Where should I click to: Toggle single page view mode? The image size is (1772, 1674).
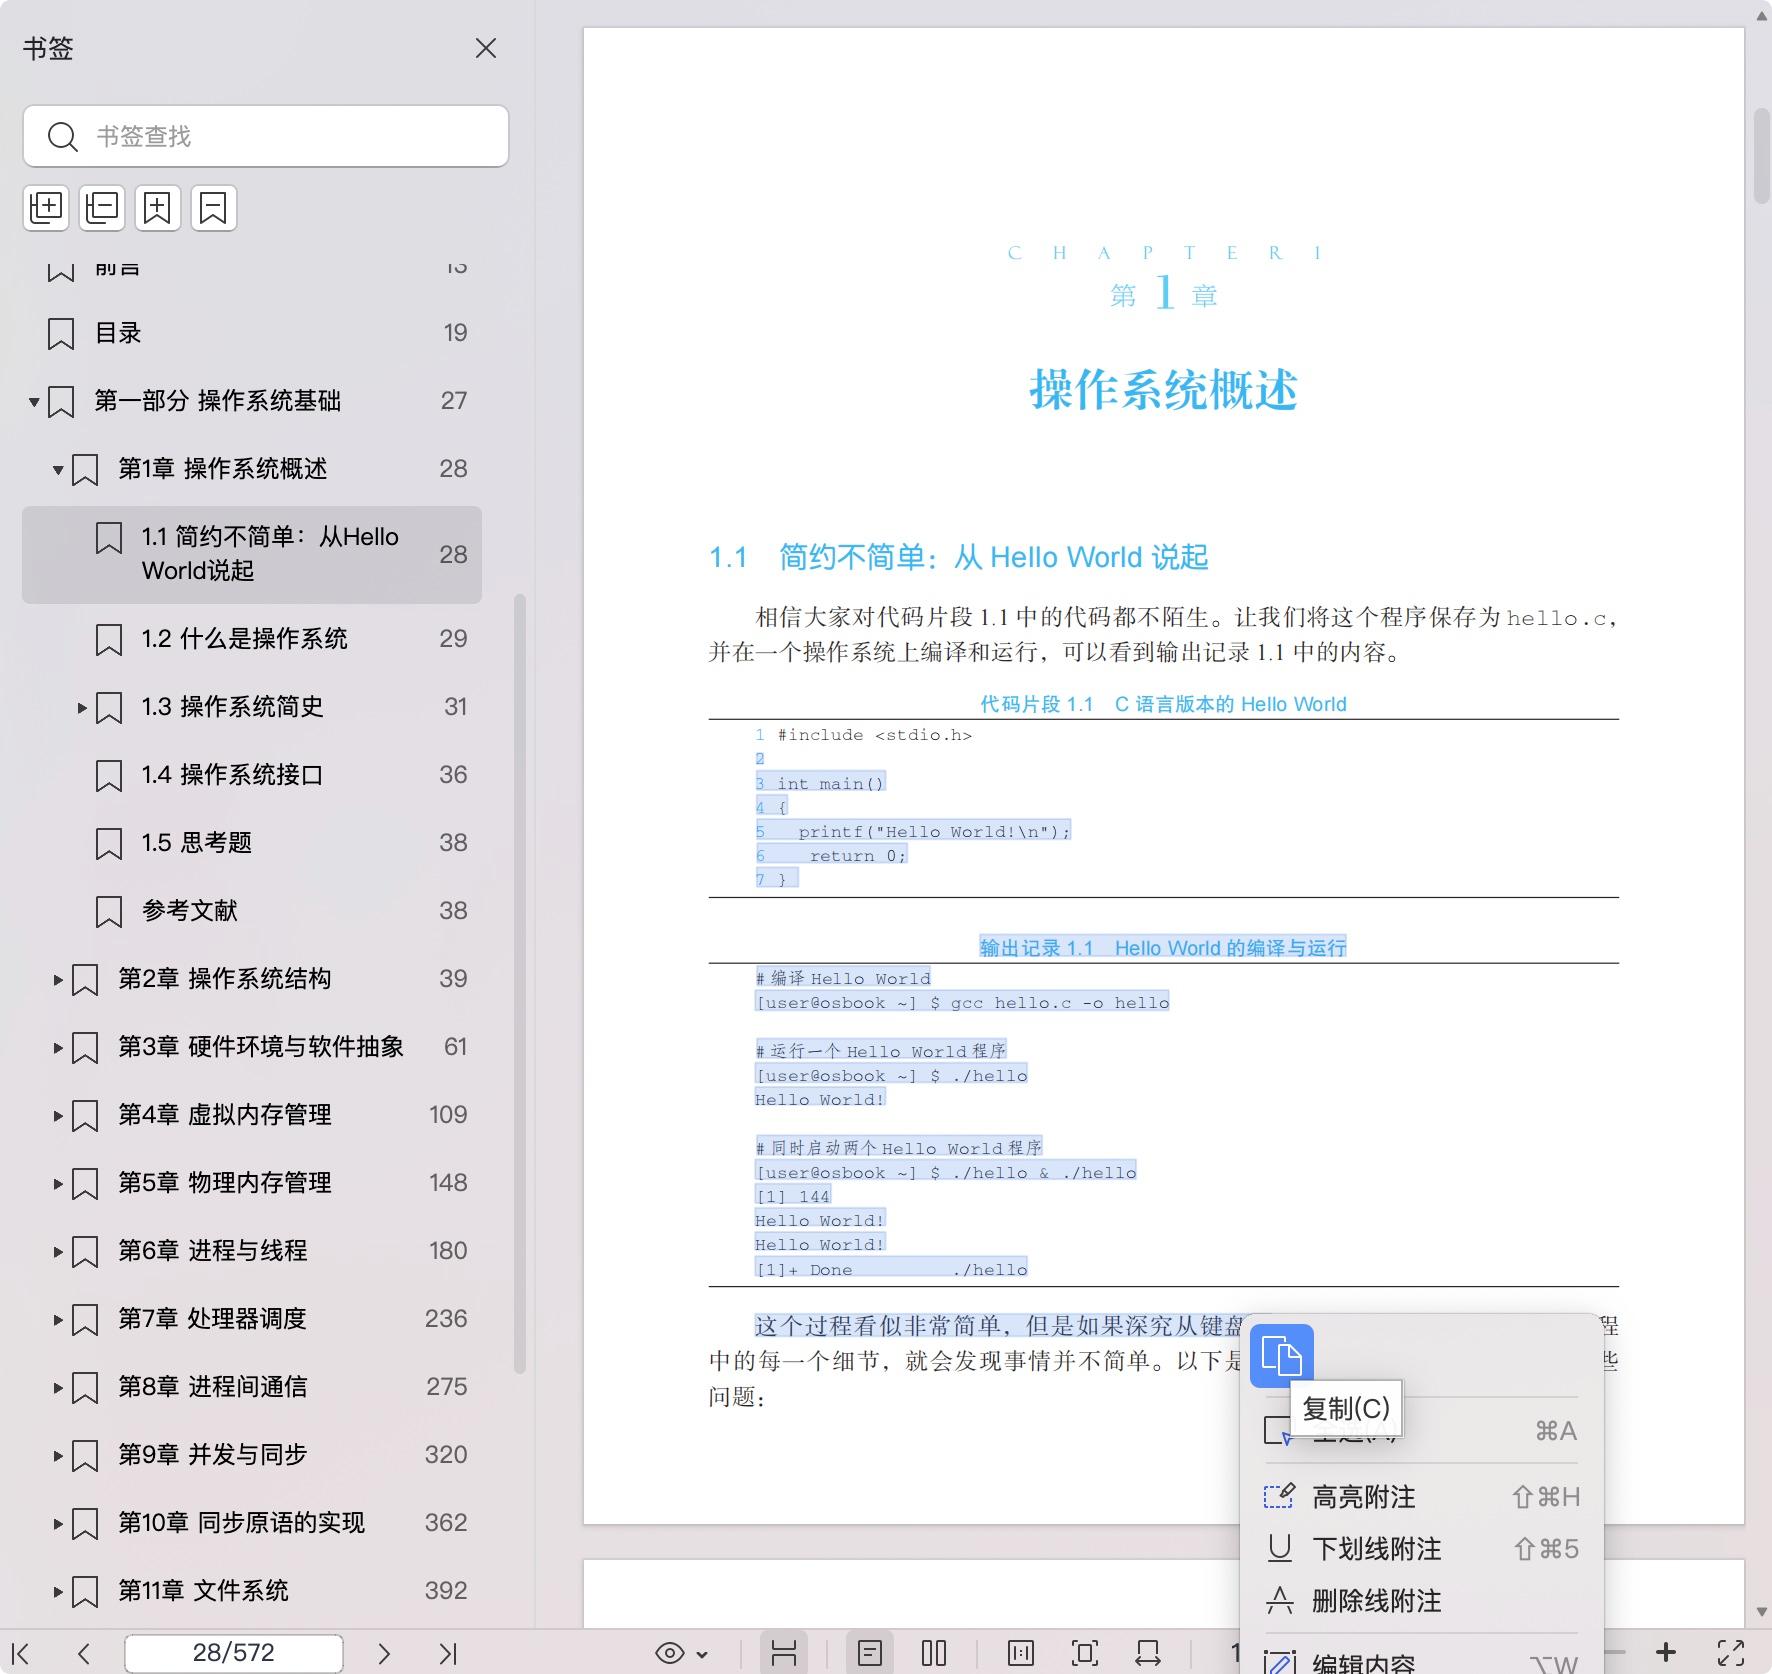[x=871, y=1652]
